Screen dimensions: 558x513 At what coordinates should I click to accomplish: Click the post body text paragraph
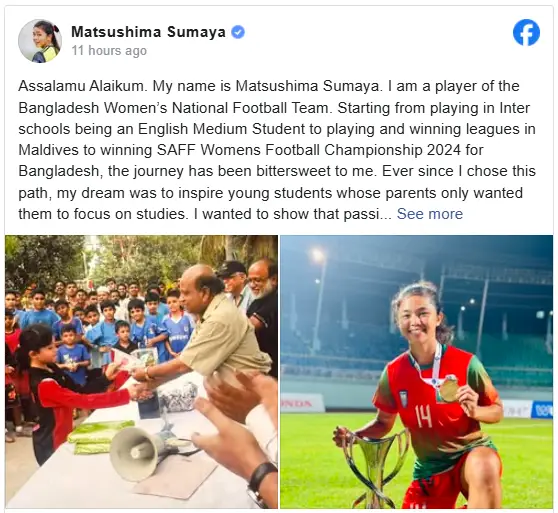tap(277, 150)
